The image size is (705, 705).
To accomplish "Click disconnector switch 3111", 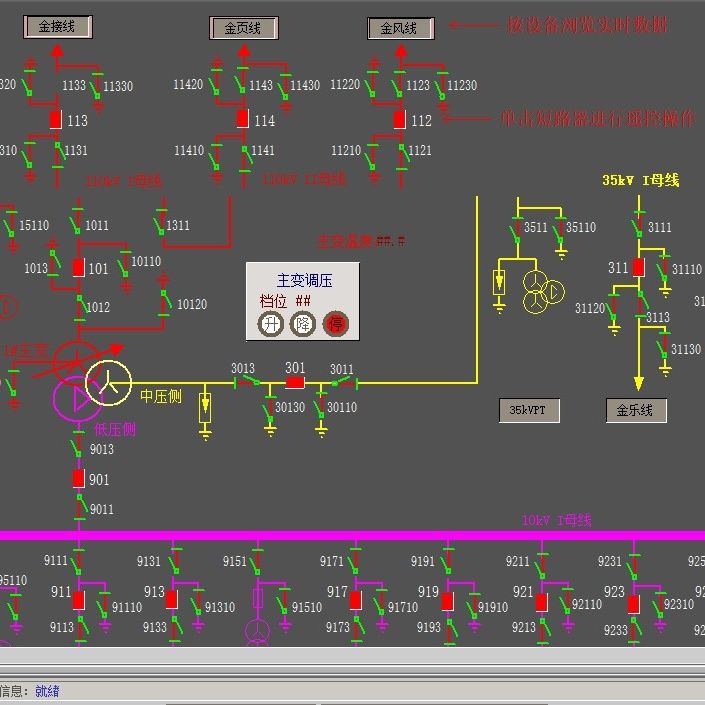I will coord(638,224).
